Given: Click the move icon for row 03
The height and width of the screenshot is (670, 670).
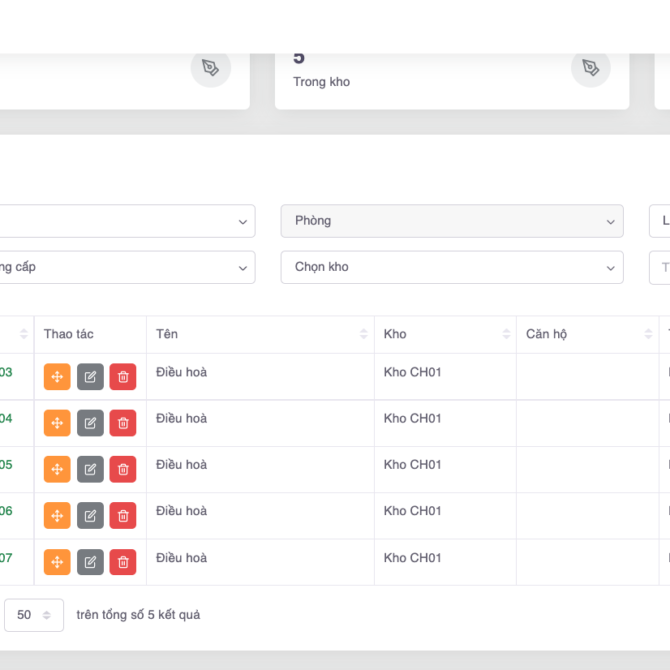Looking at the screenshot, I should [x=57, y=377].
